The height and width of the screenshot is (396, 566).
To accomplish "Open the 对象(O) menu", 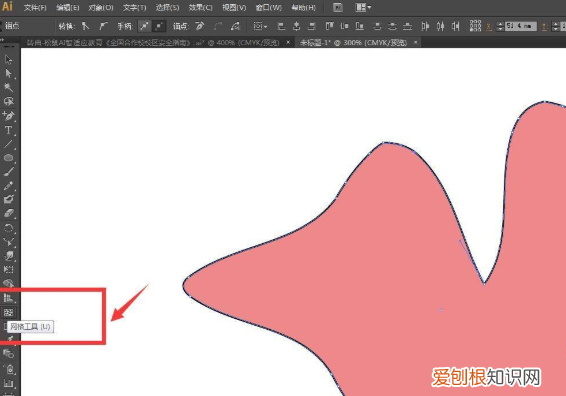I will 101,8.
